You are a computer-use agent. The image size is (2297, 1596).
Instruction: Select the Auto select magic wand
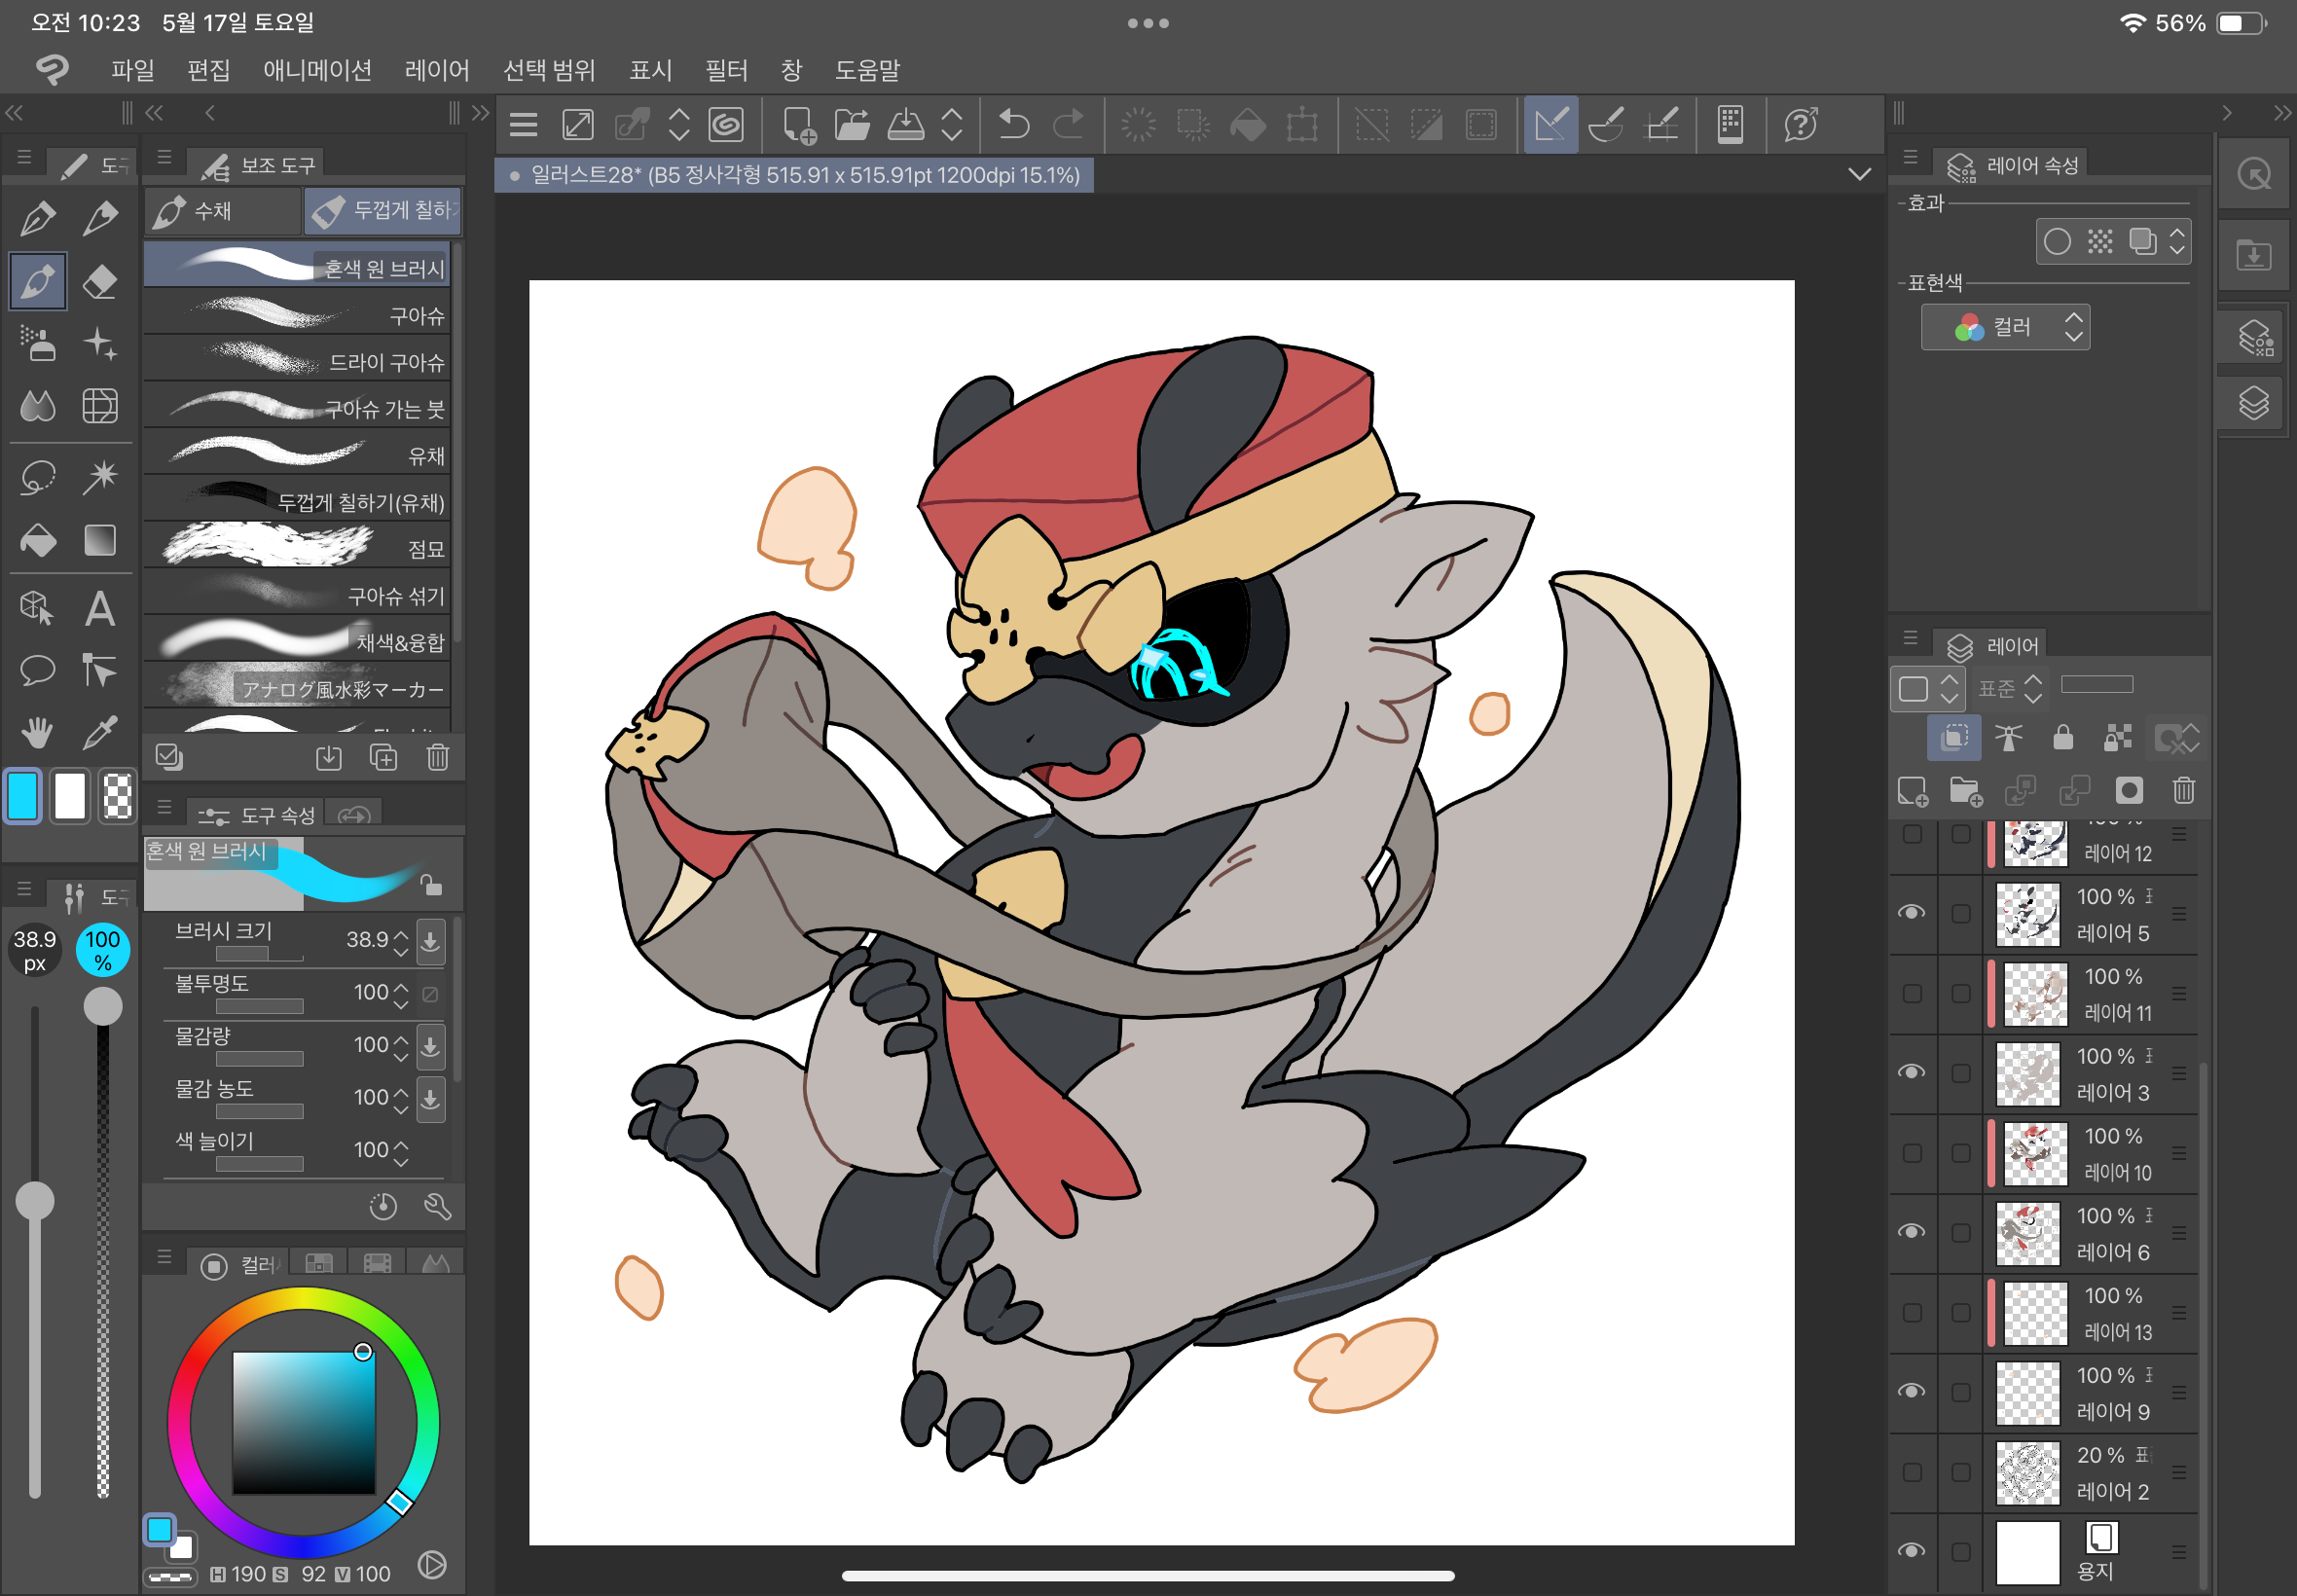[99, 477]
